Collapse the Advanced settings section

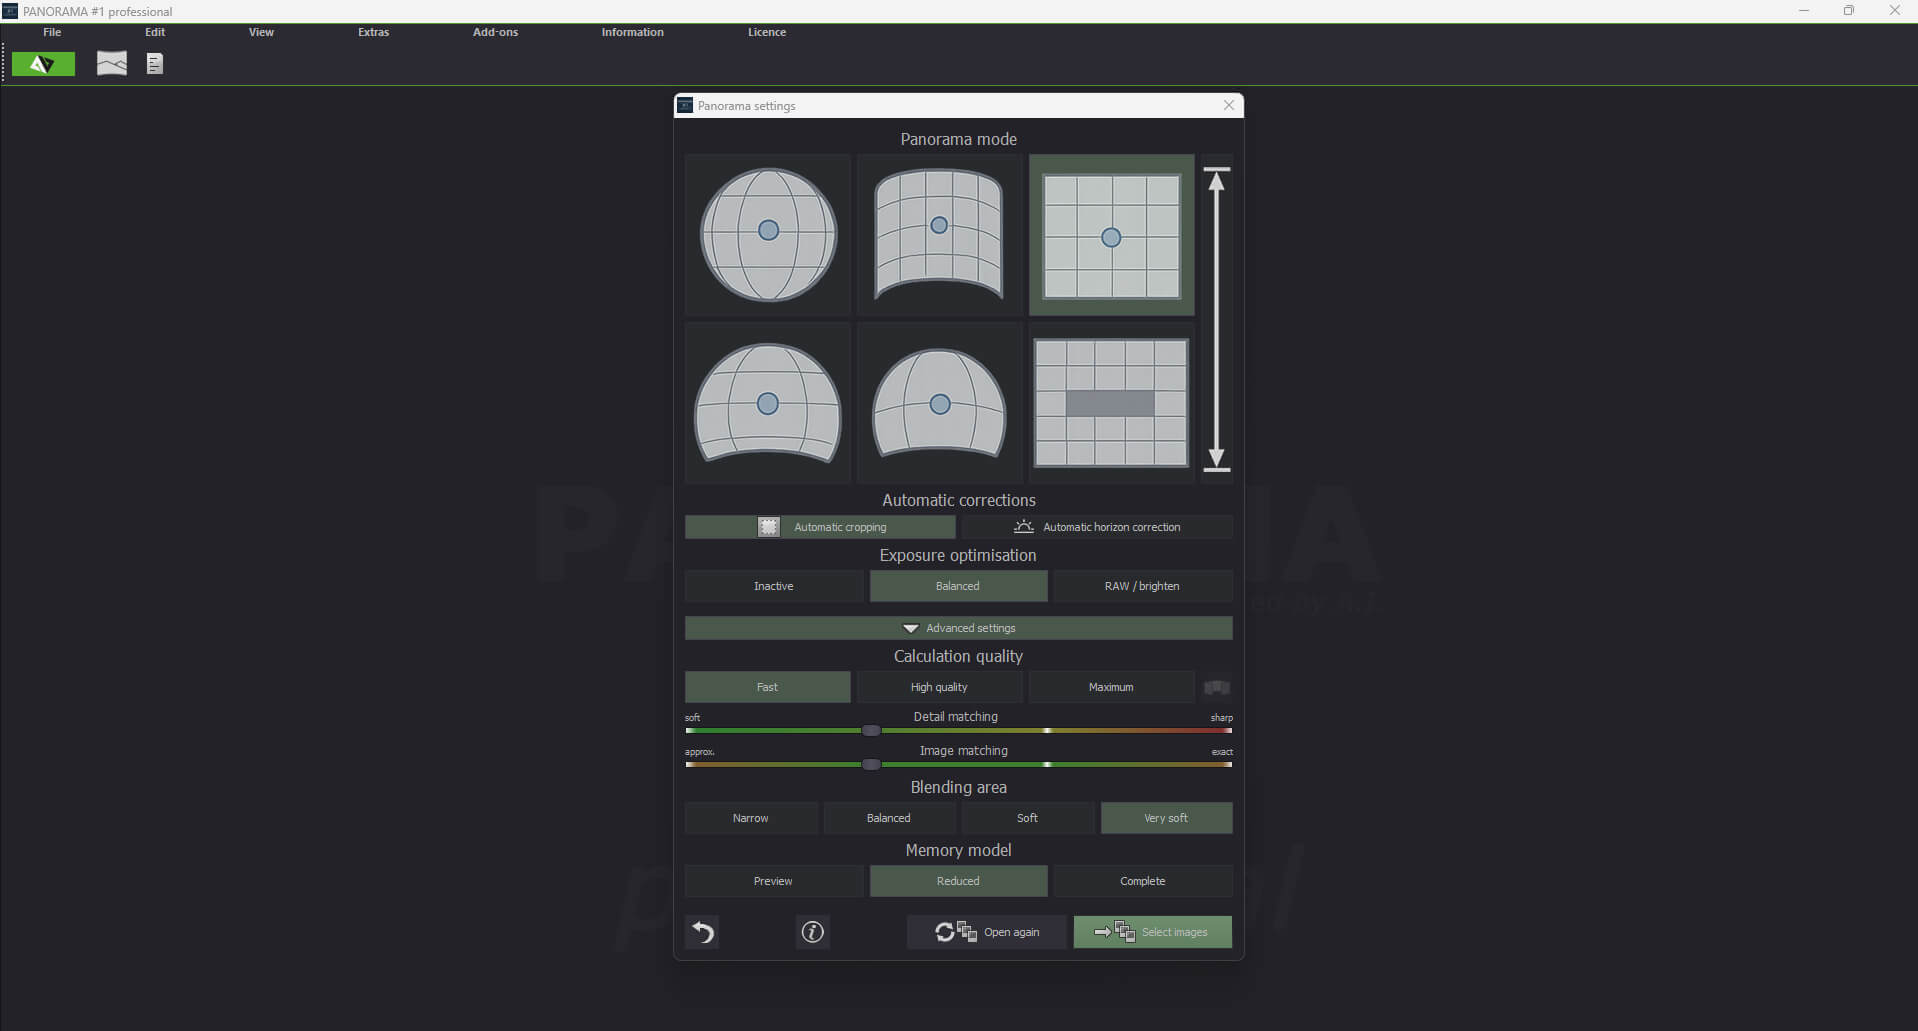coord(958,628)
